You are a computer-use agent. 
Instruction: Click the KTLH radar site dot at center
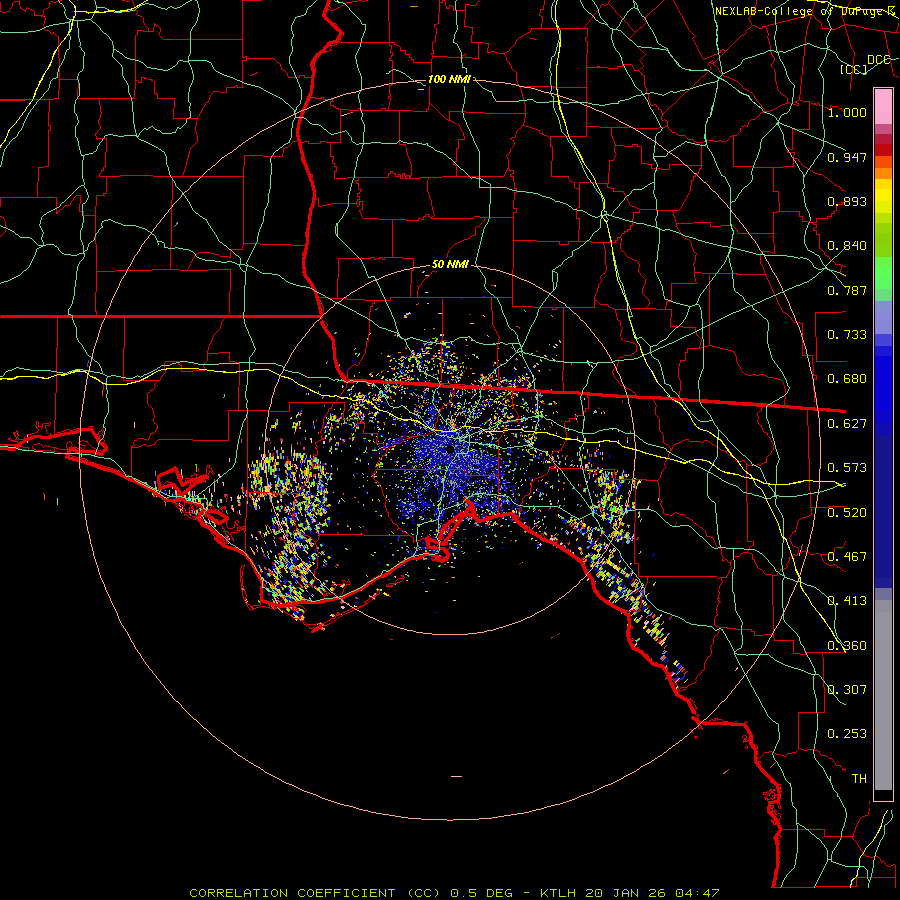(x=450, y=449)
